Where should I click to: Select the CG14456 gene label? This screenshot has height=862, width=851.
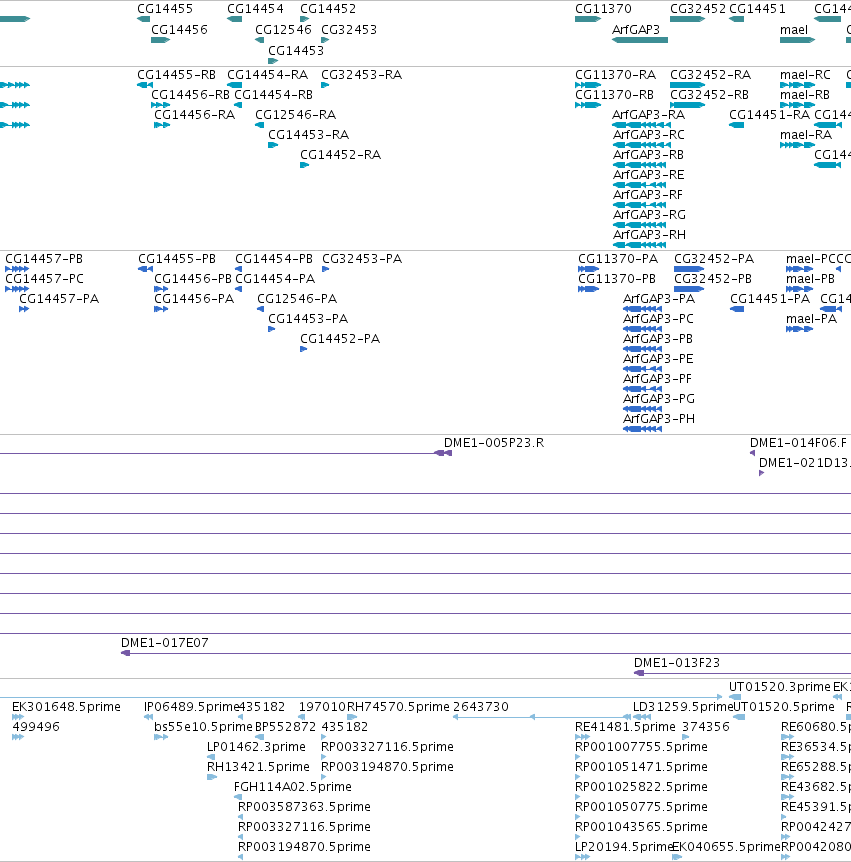pos(179,30)
